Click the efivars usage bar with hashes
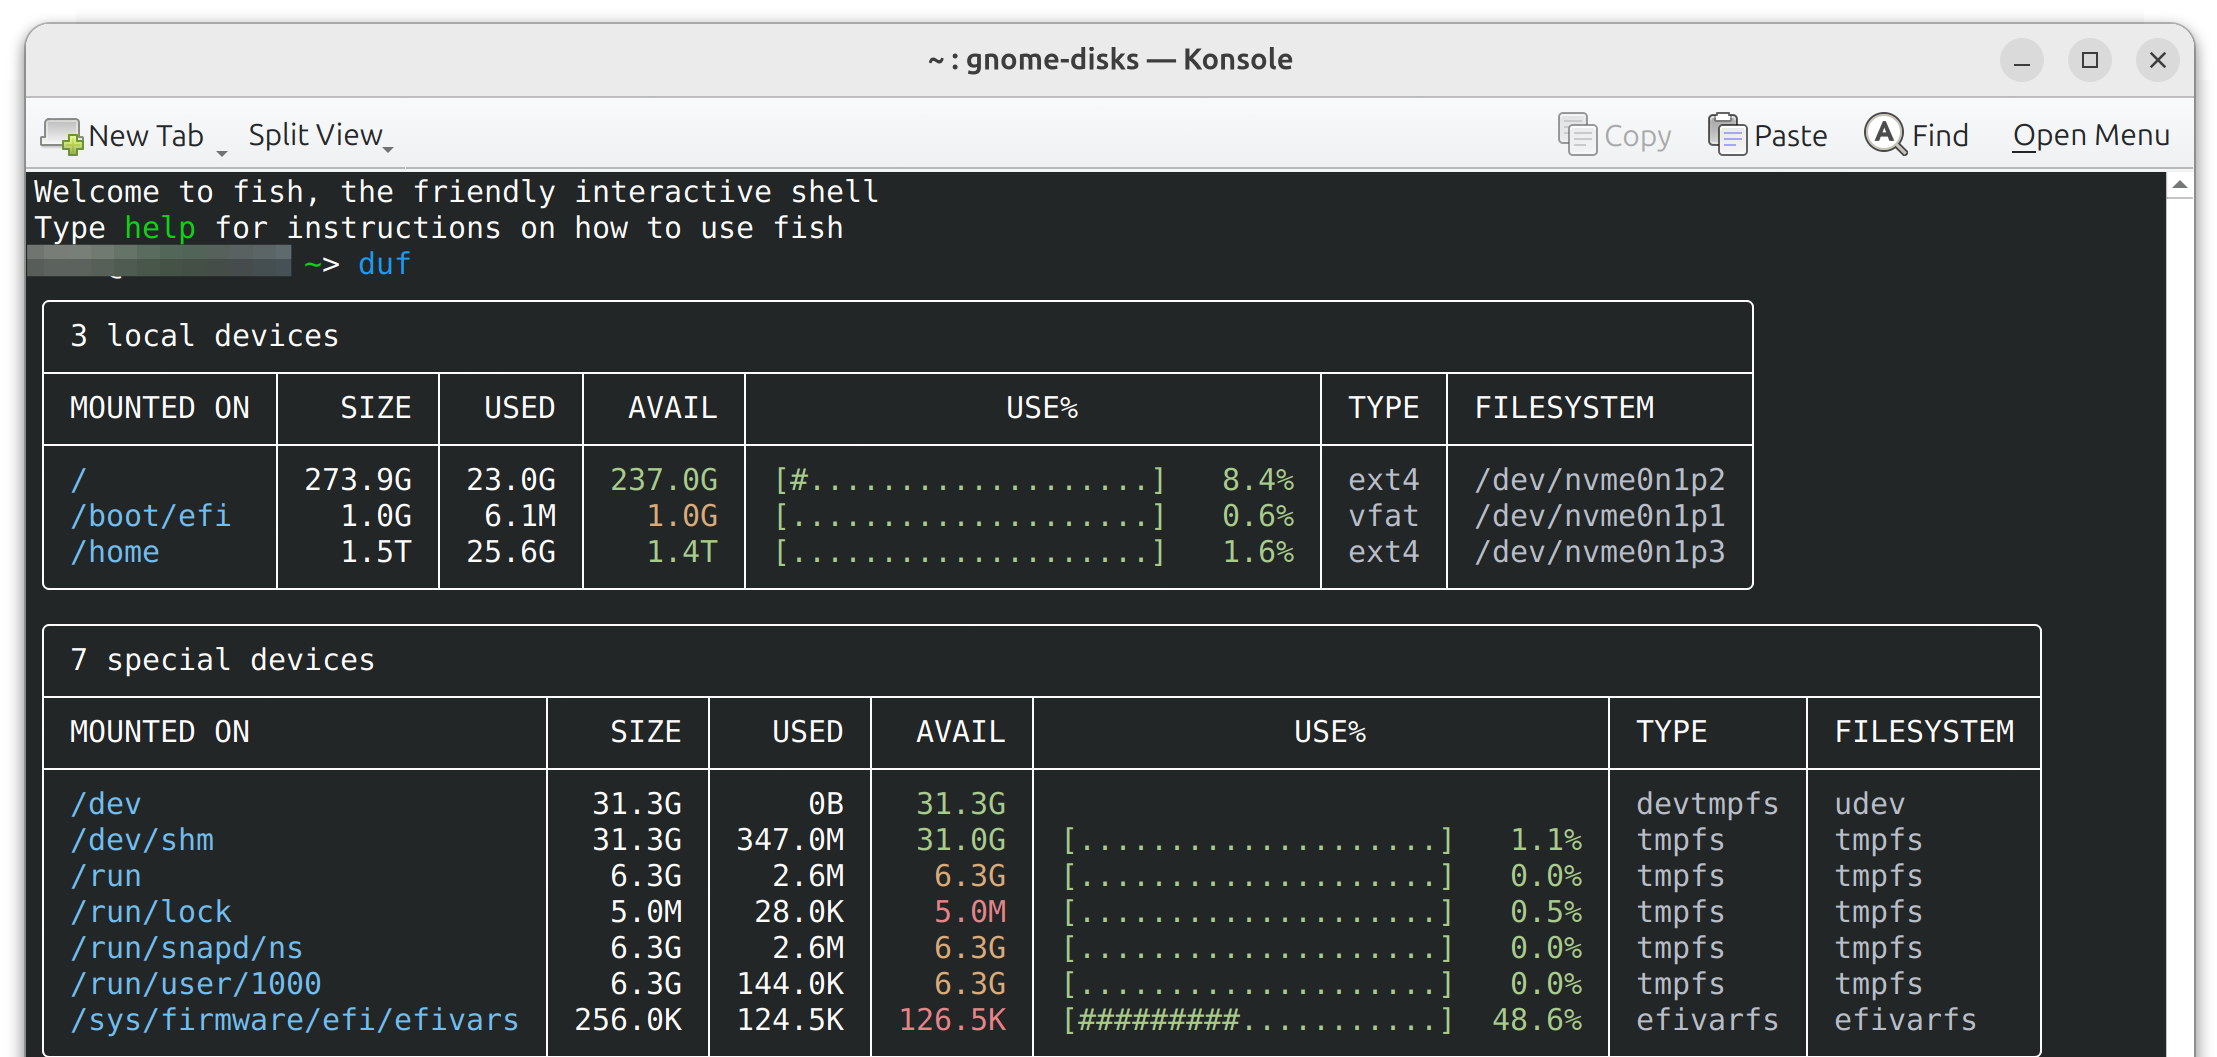 [x=1258, y=1020]
